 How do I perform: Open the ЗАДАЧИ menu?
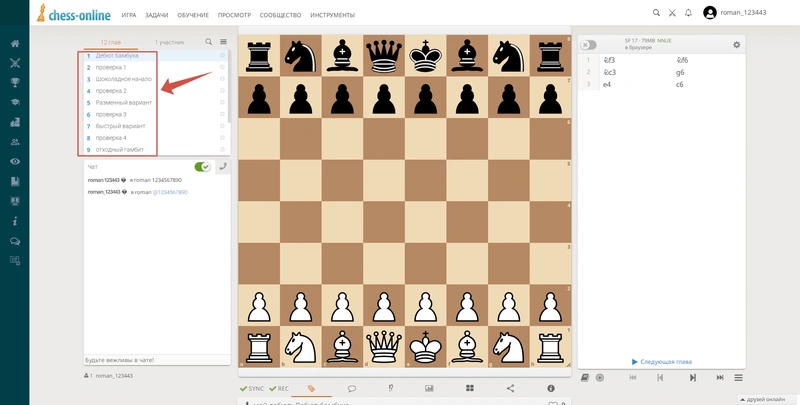157,15
